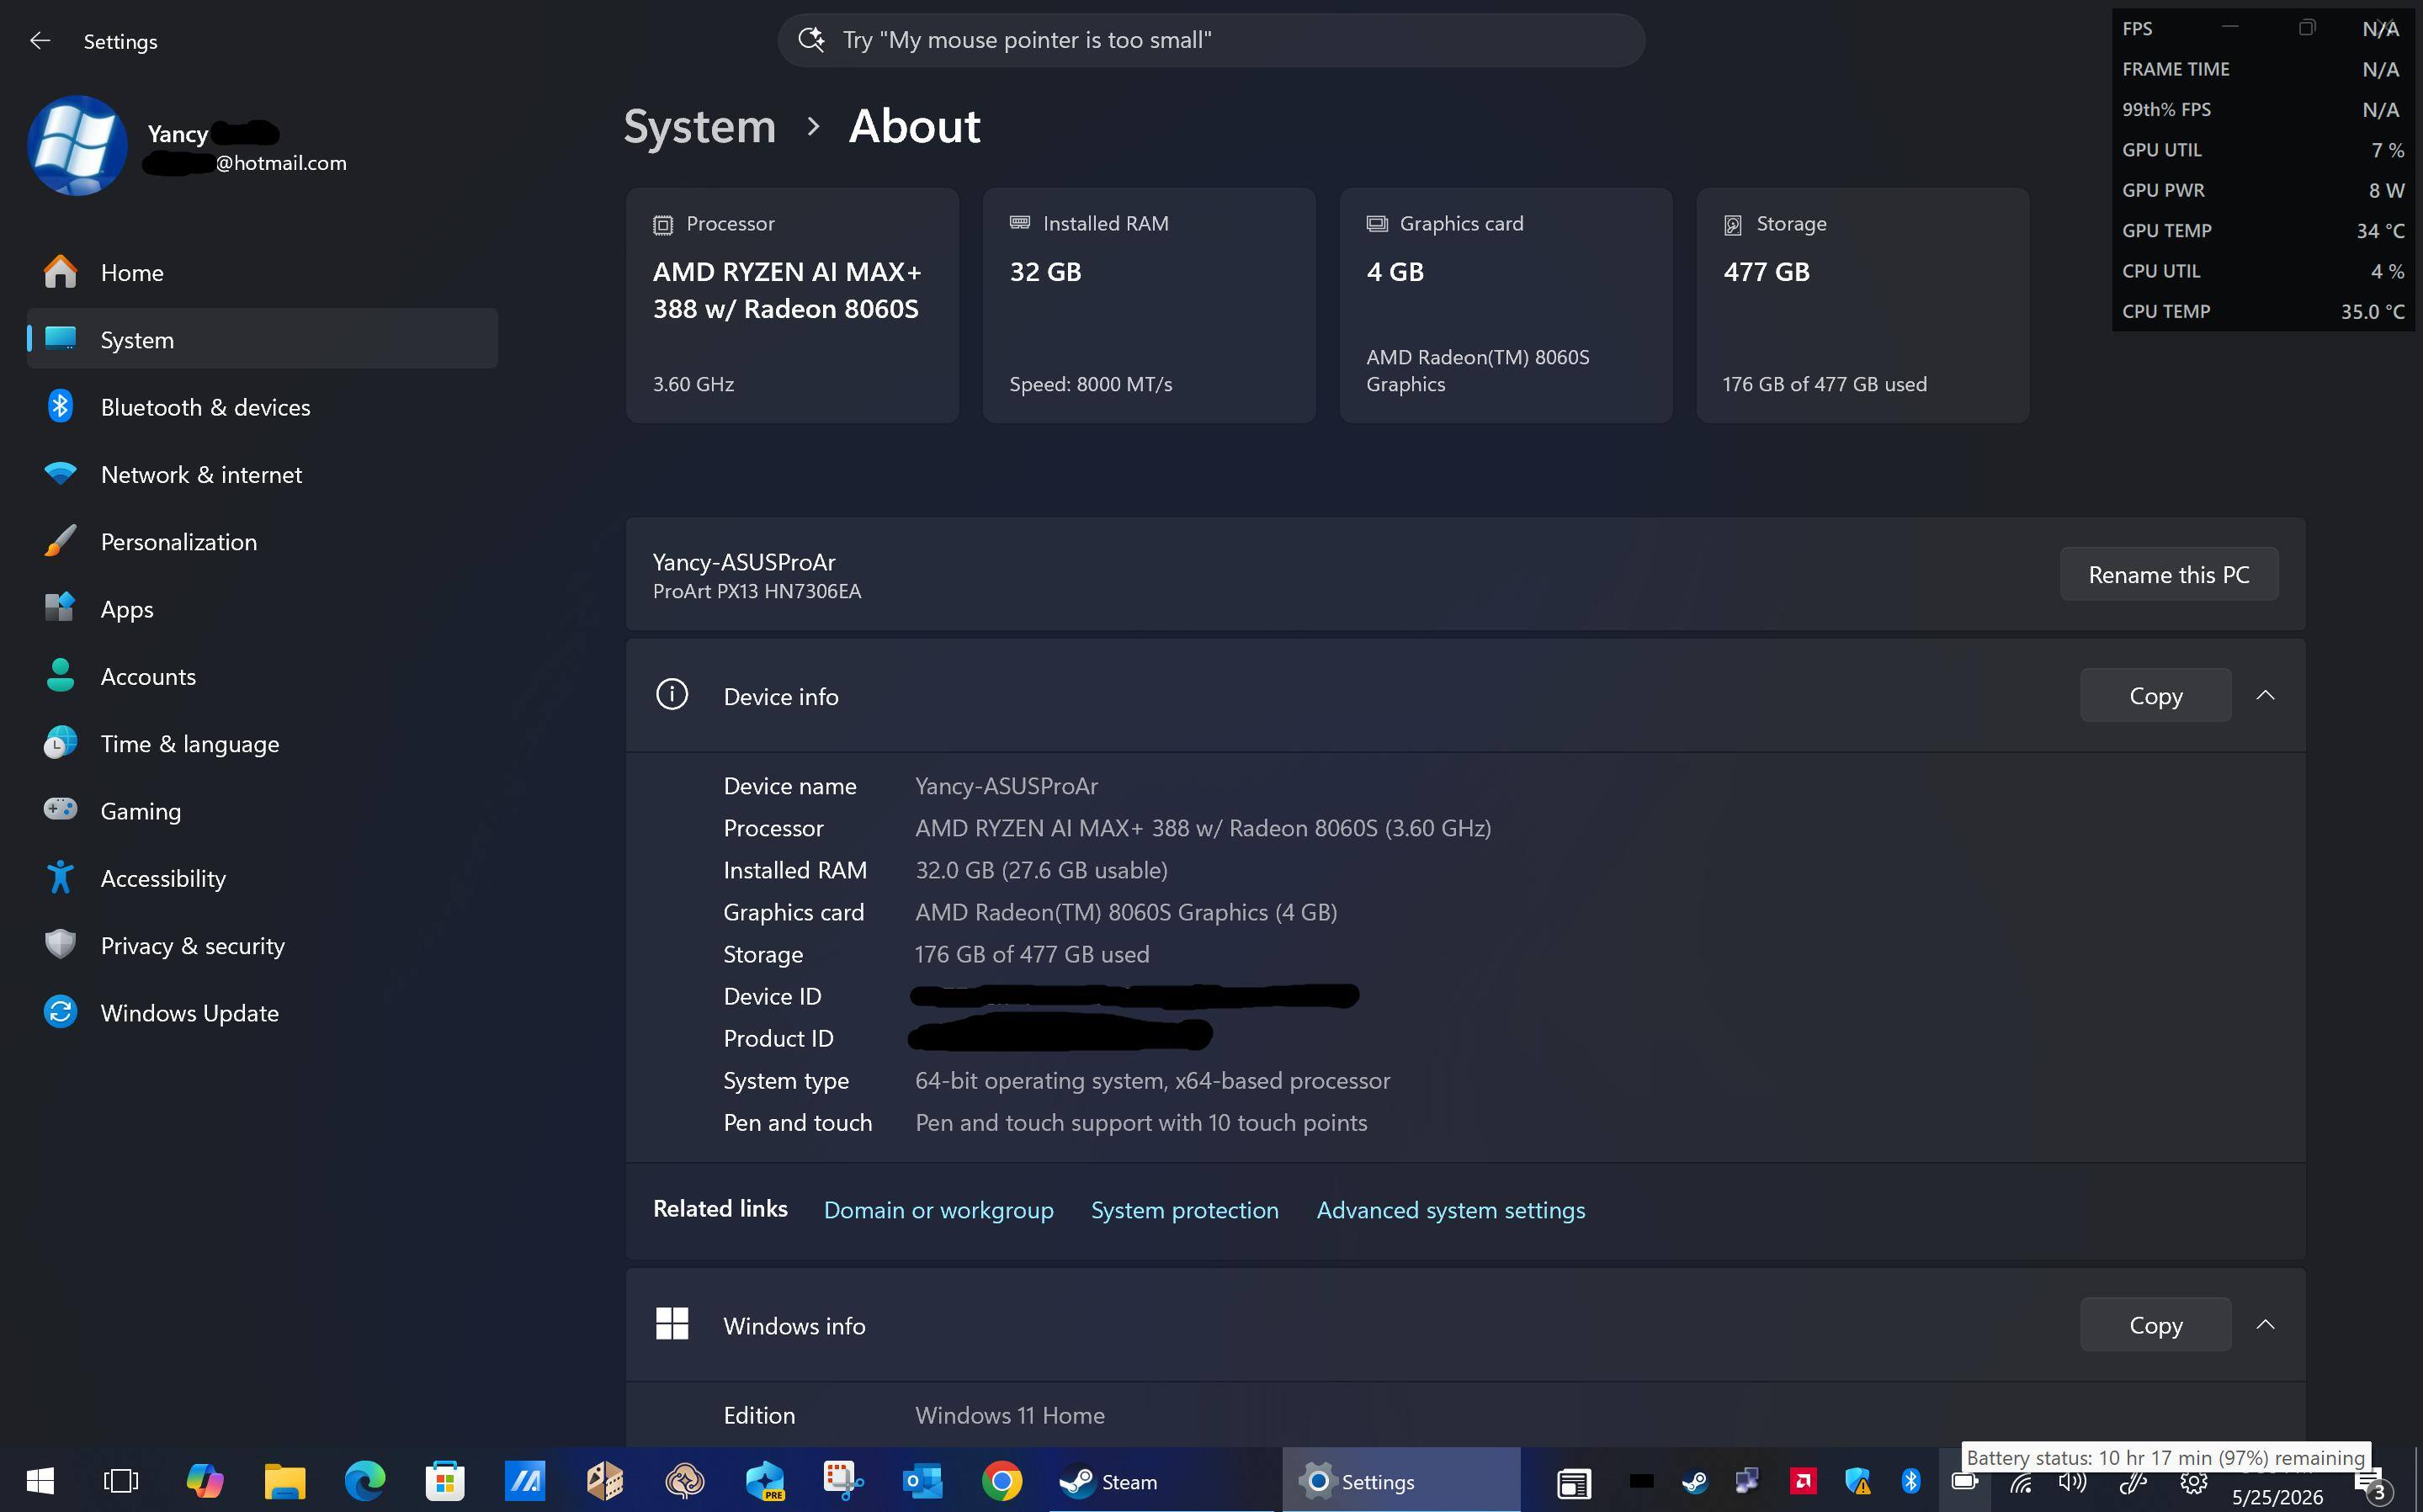Select the Processor summary card
Viewport: 2423px width, 1512px height.
point(792,305)
